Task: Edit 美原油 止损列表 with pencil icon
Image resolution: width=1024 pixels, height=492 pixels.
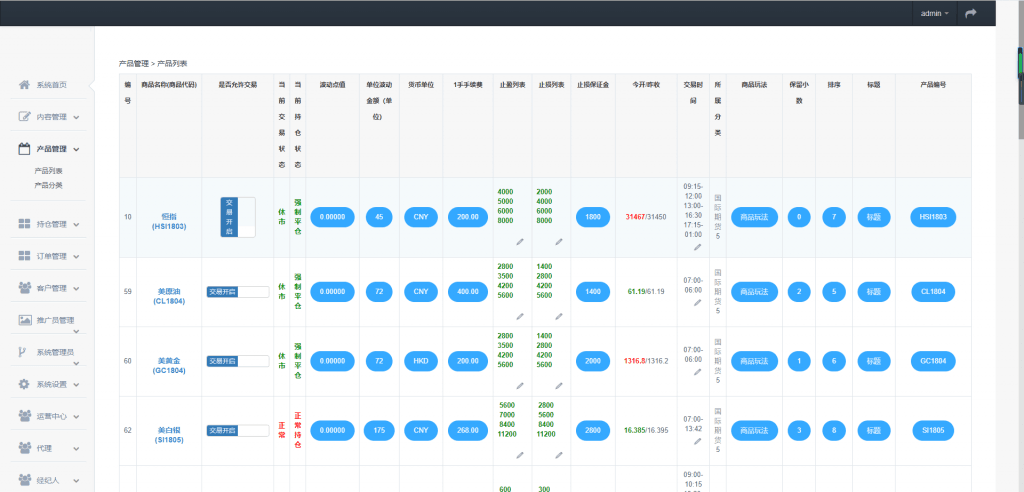Action: (558, 316)
